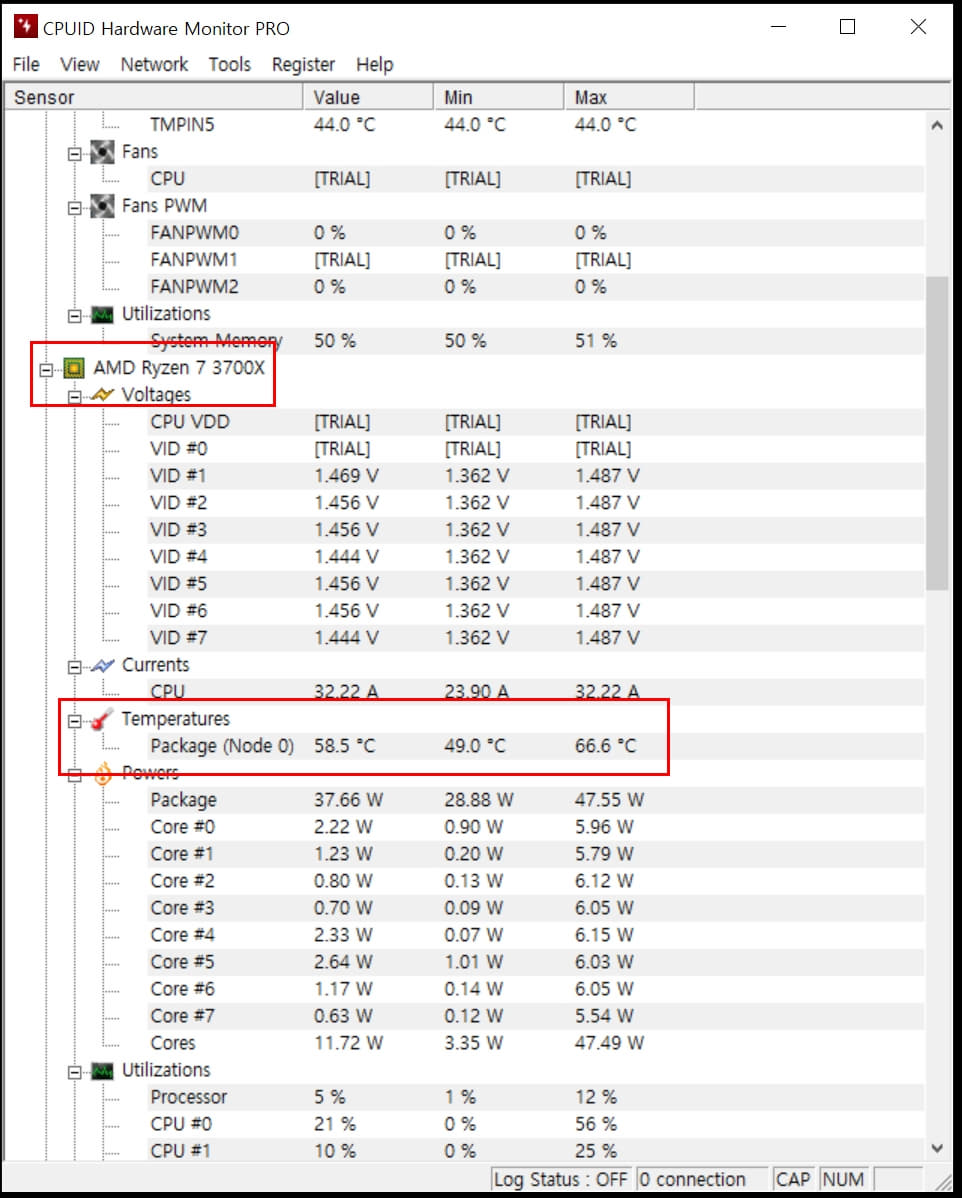The image size is (962, 1198).
Task: Collapse the Currents group
Action: 74,667
